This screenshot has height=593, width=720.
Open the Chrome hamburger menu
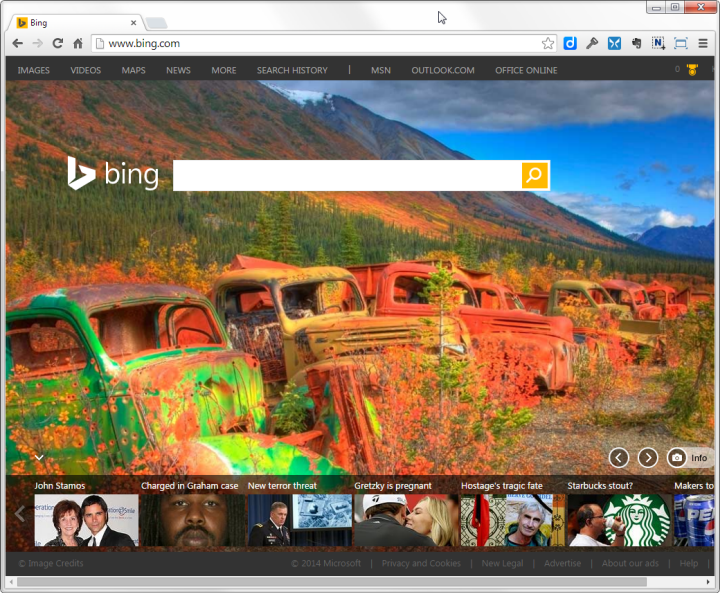(703, 44)
